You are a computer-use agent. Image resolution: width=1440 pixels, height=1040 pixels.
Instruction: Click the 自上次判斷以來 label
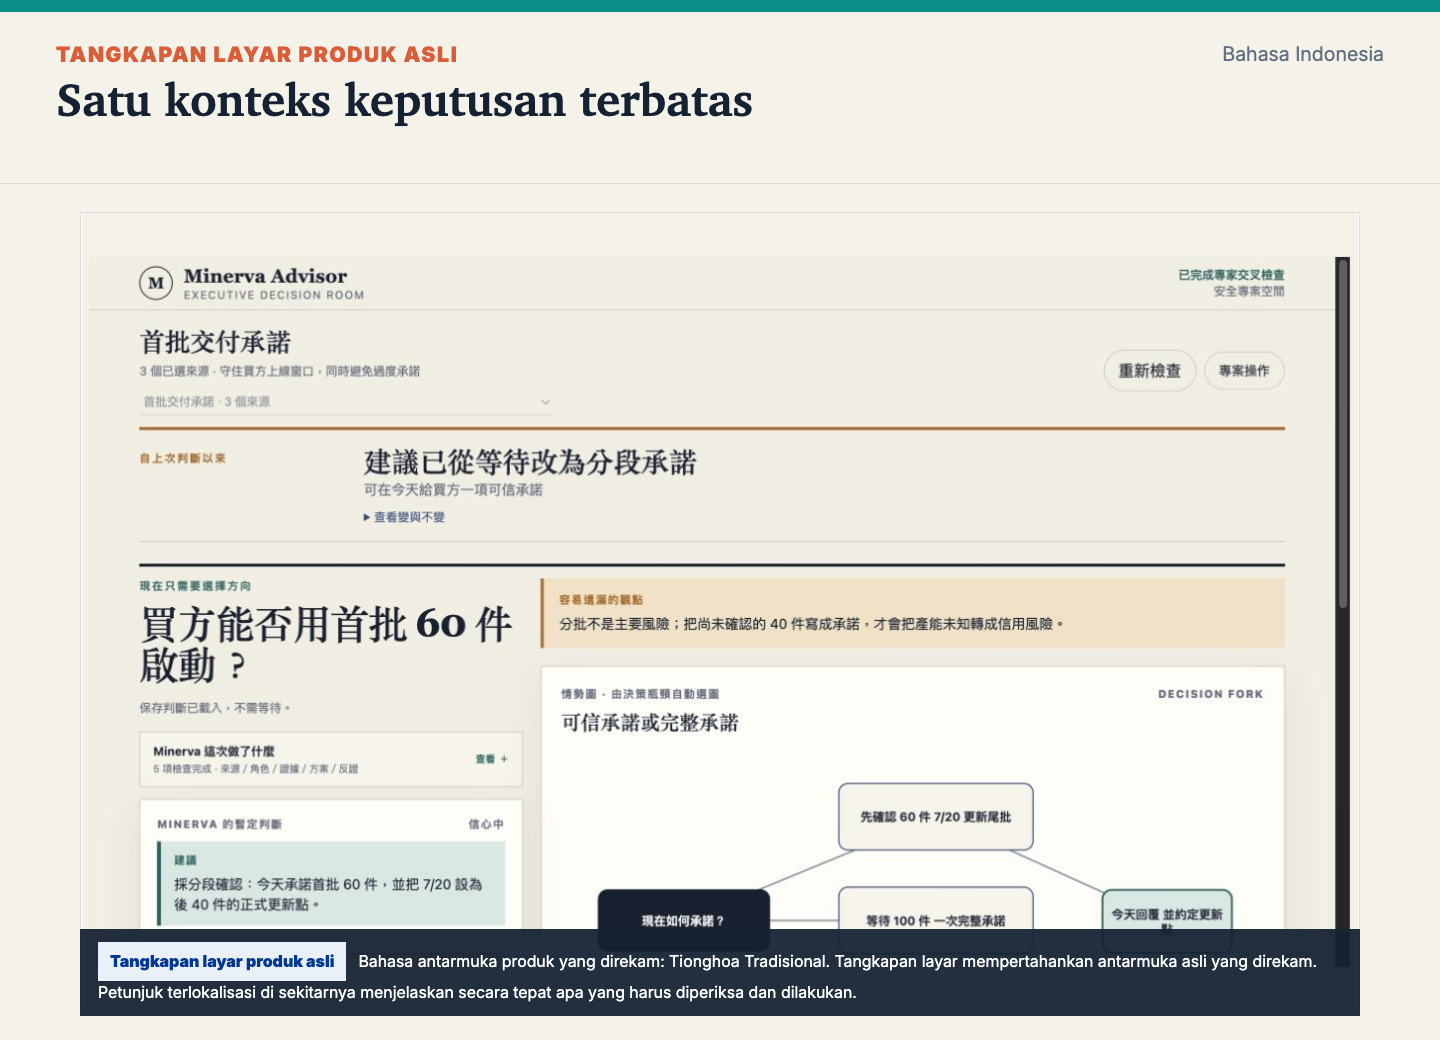(x=183, y=458)
